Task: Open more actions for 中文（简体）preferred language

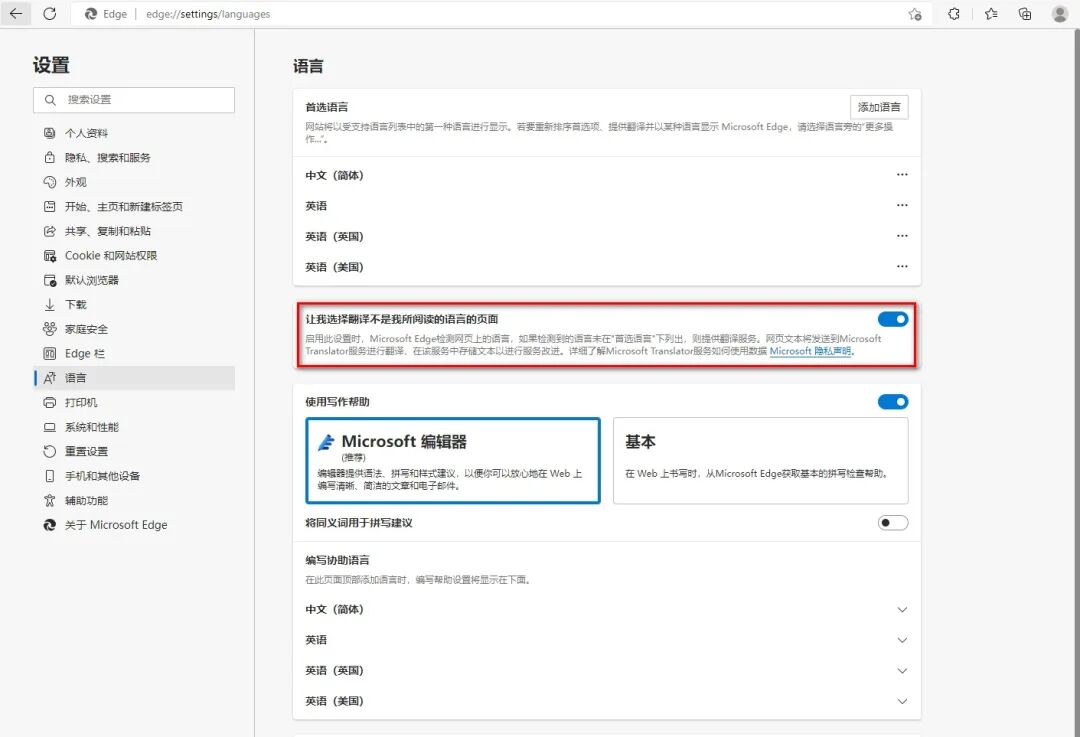Action: click(x=902, y=175)
